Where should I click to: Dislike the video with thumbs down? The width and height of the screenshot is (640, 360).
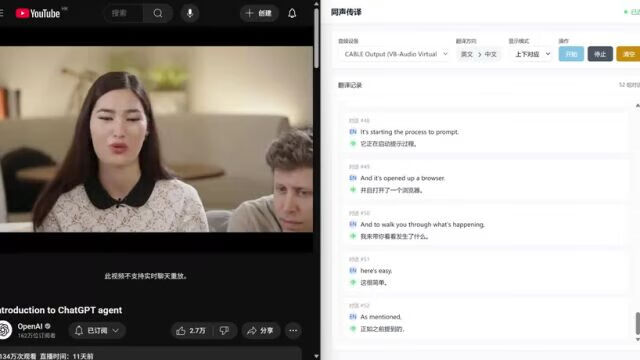tap(224, 331)
